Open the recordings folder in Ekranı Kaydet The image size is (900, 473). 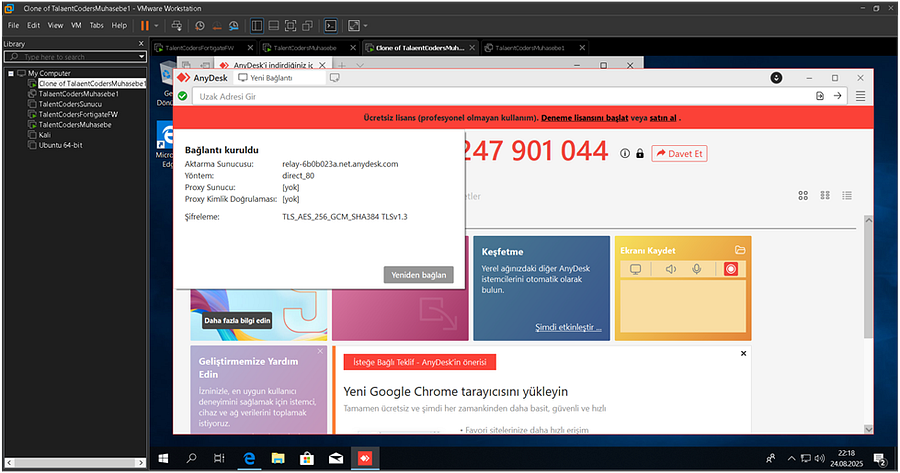pyautogui.click(x=740, y=250)
